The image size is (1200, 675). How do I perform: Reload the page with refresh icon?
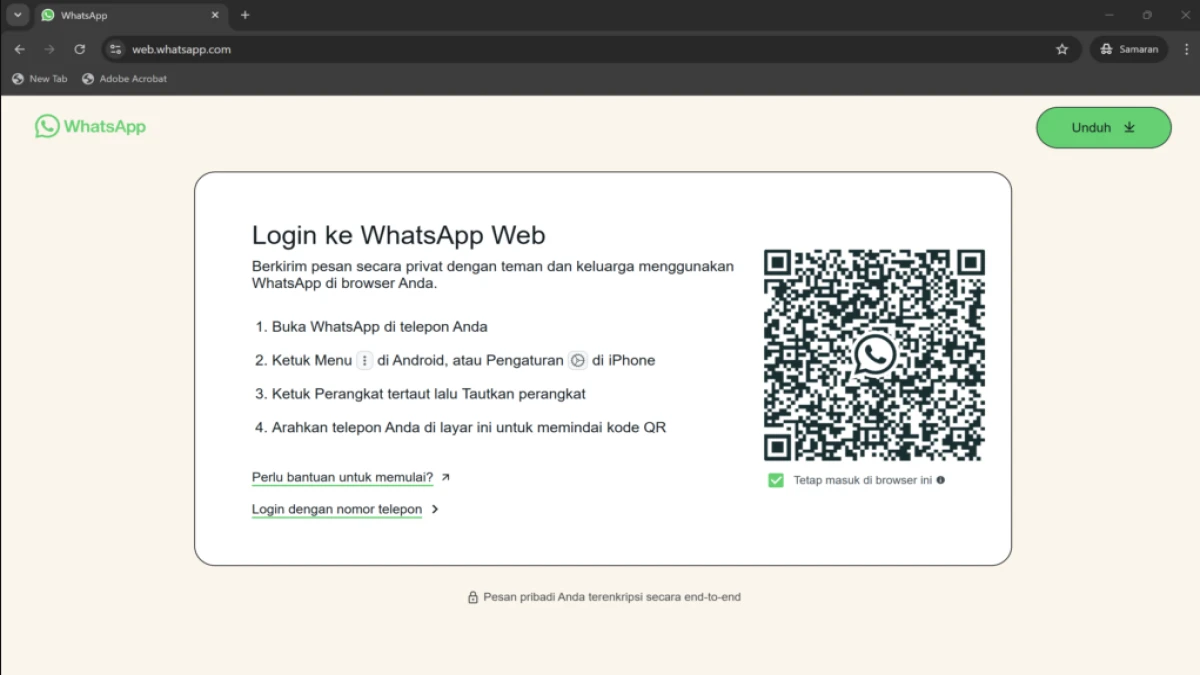[80, 49]
